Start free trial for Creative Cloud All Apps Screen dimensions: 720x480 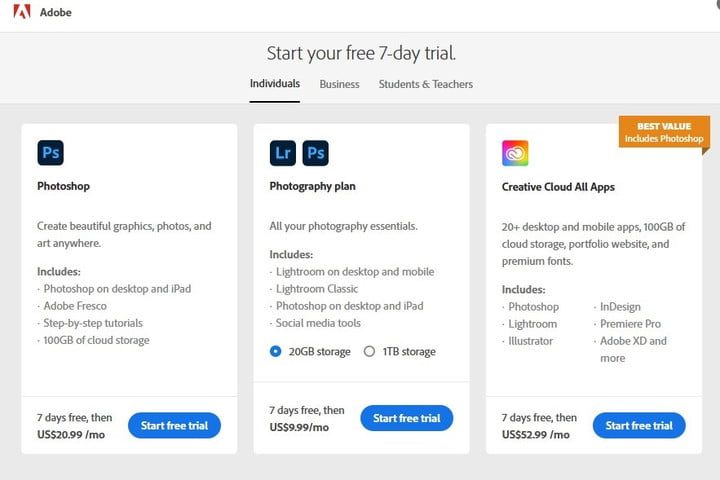tap(639, 425)
